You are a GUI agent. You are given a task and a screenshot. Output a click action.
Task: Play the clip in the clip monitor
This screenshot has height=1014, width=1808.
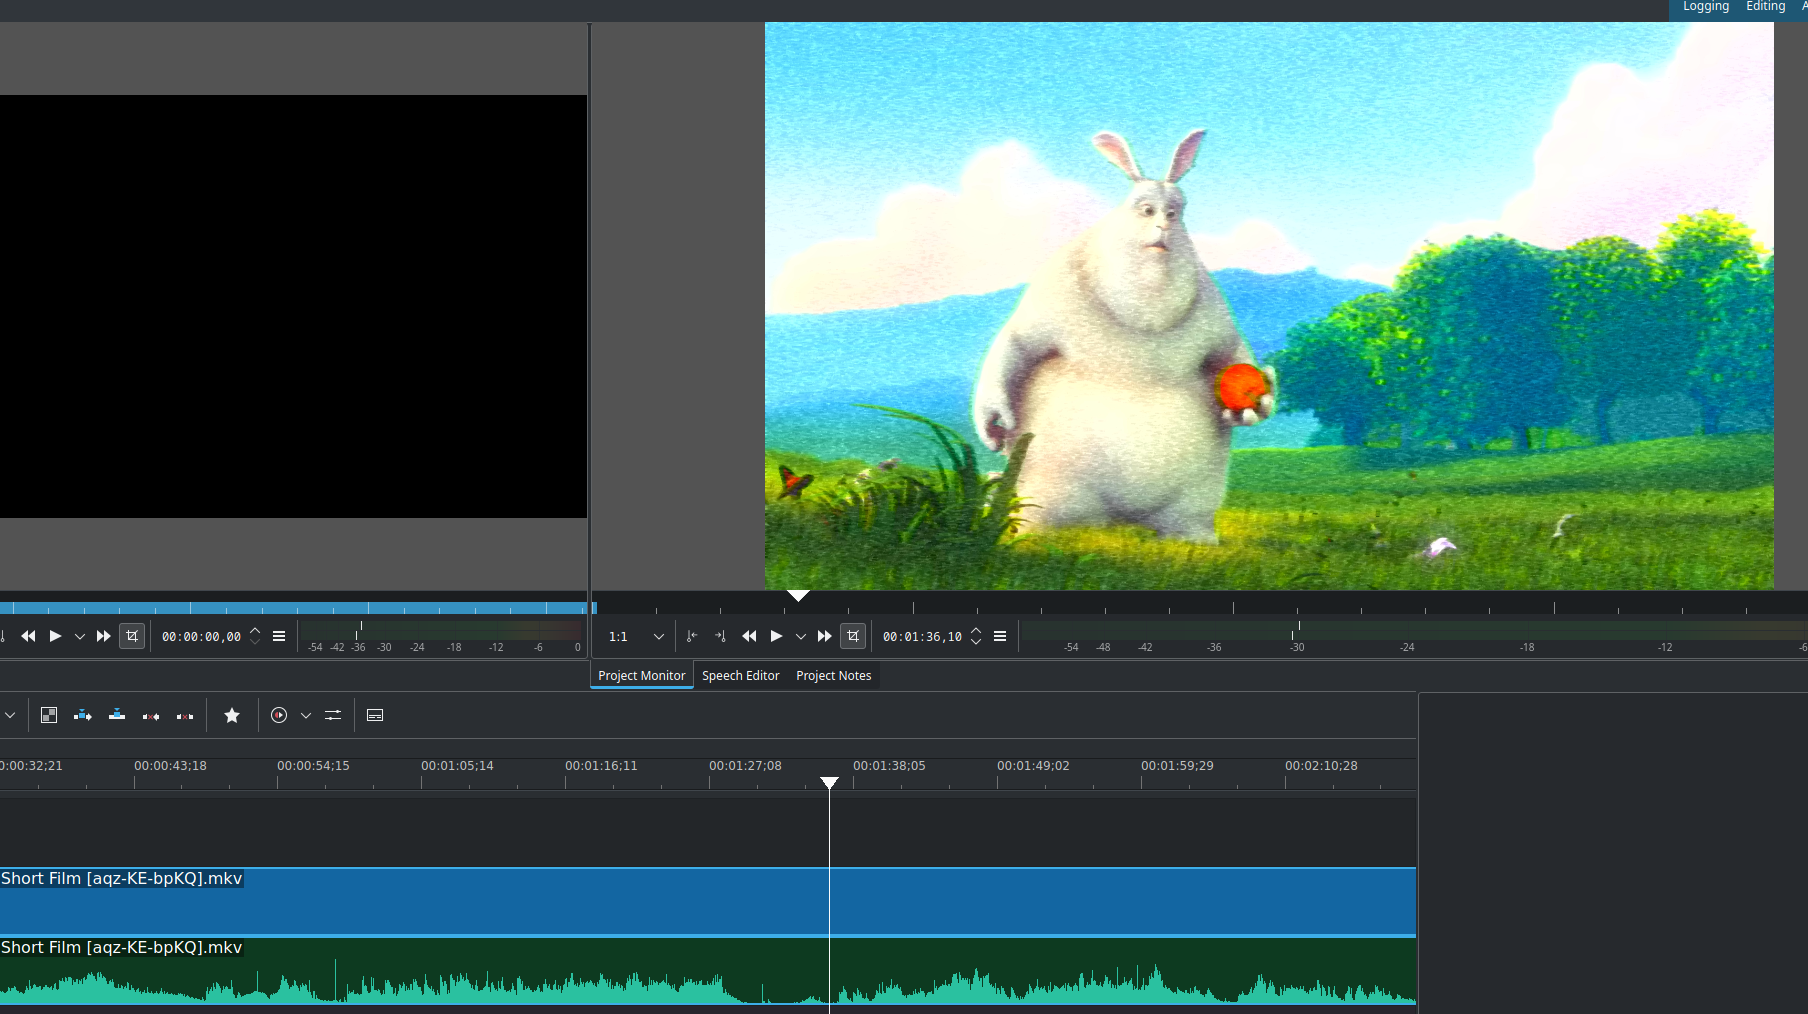coord(55,636)
